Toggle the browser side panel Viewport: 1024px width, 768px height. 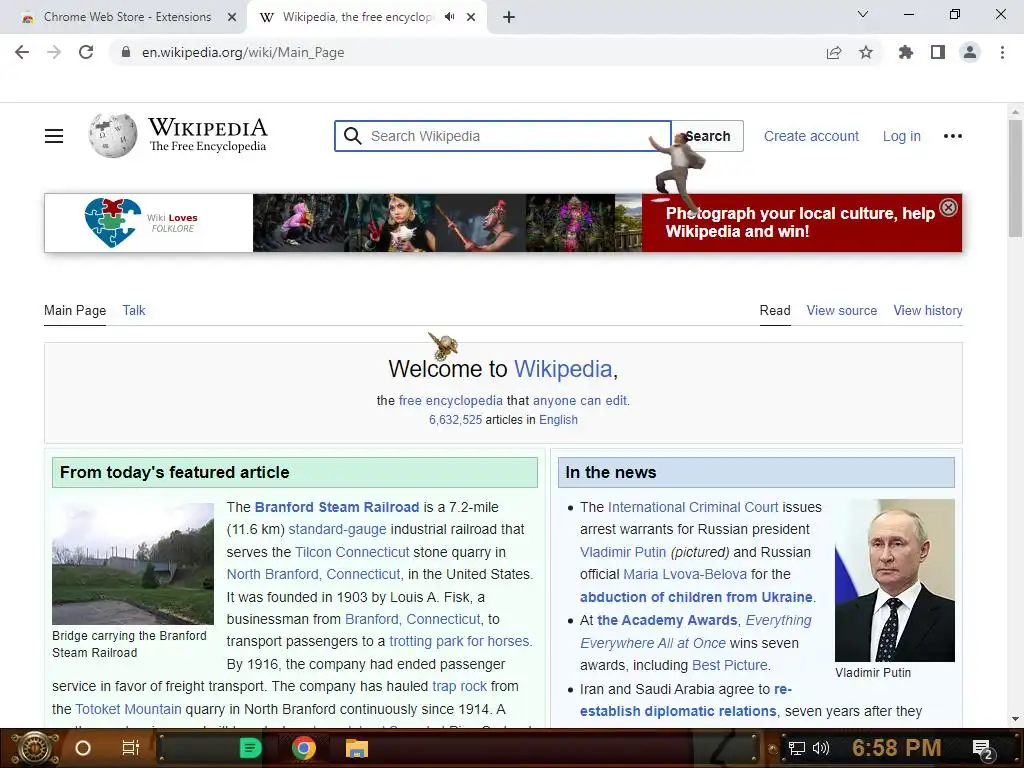(938, 52)
